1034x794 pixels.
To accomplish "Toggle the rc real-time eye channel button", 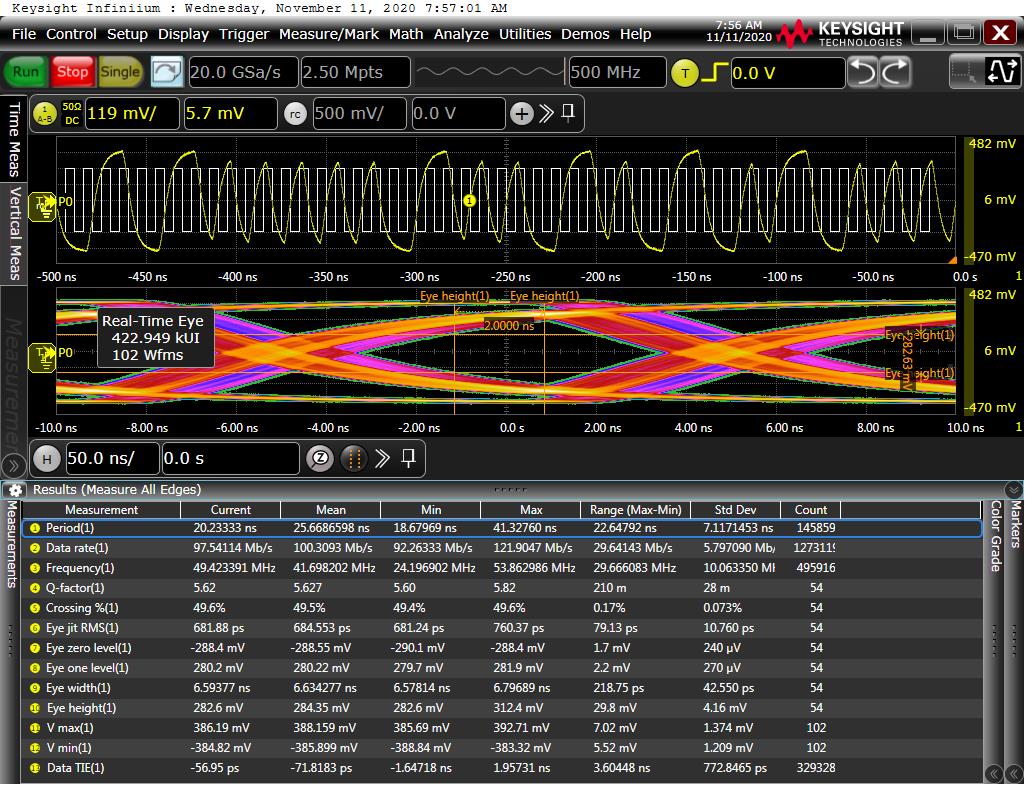I will click(x=295, y=114).
